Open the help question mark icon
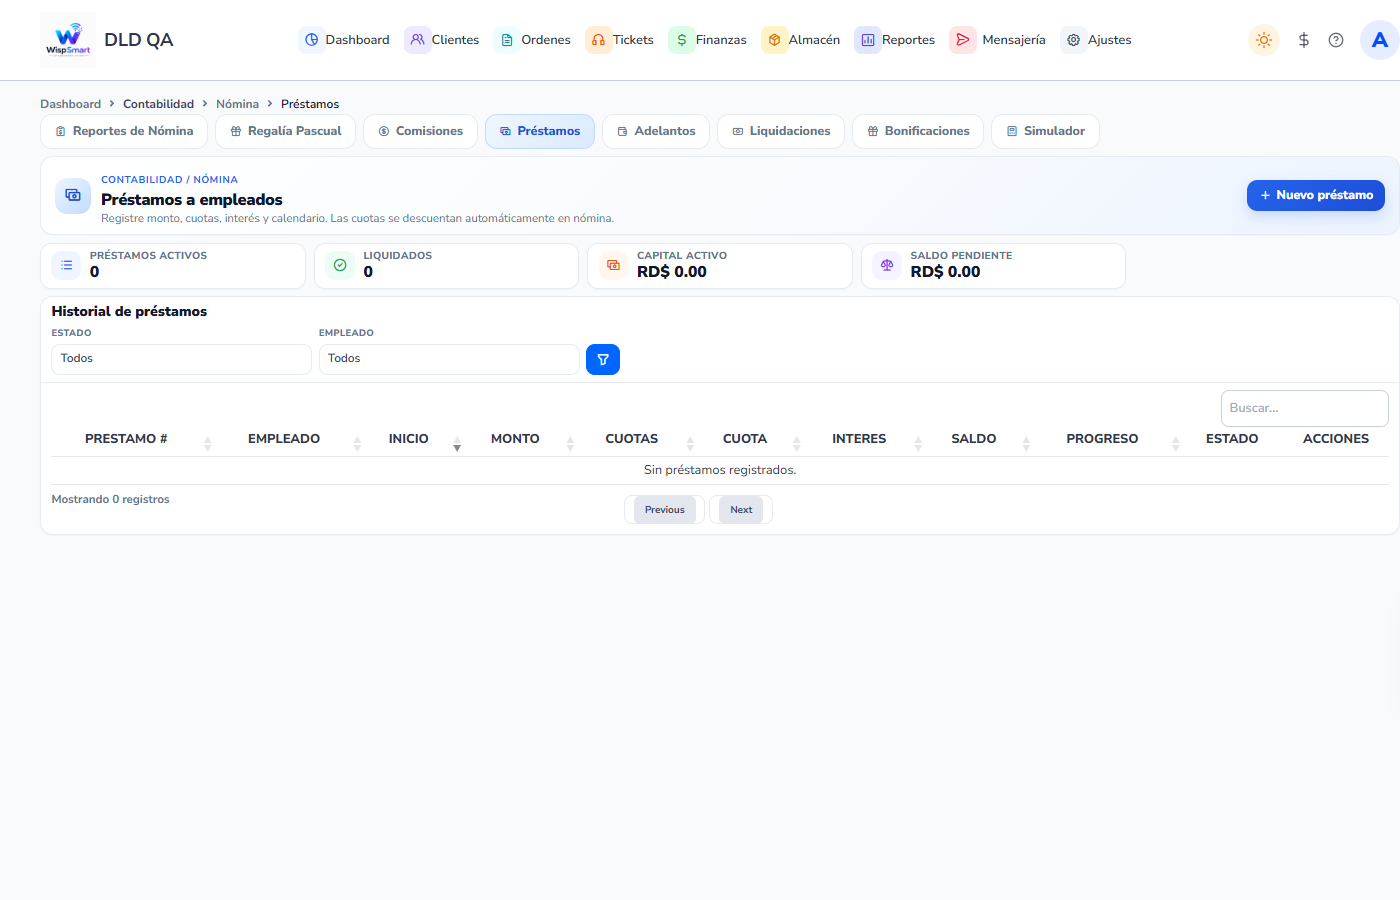1400x900 pixels. click(x=1336, y=40)
